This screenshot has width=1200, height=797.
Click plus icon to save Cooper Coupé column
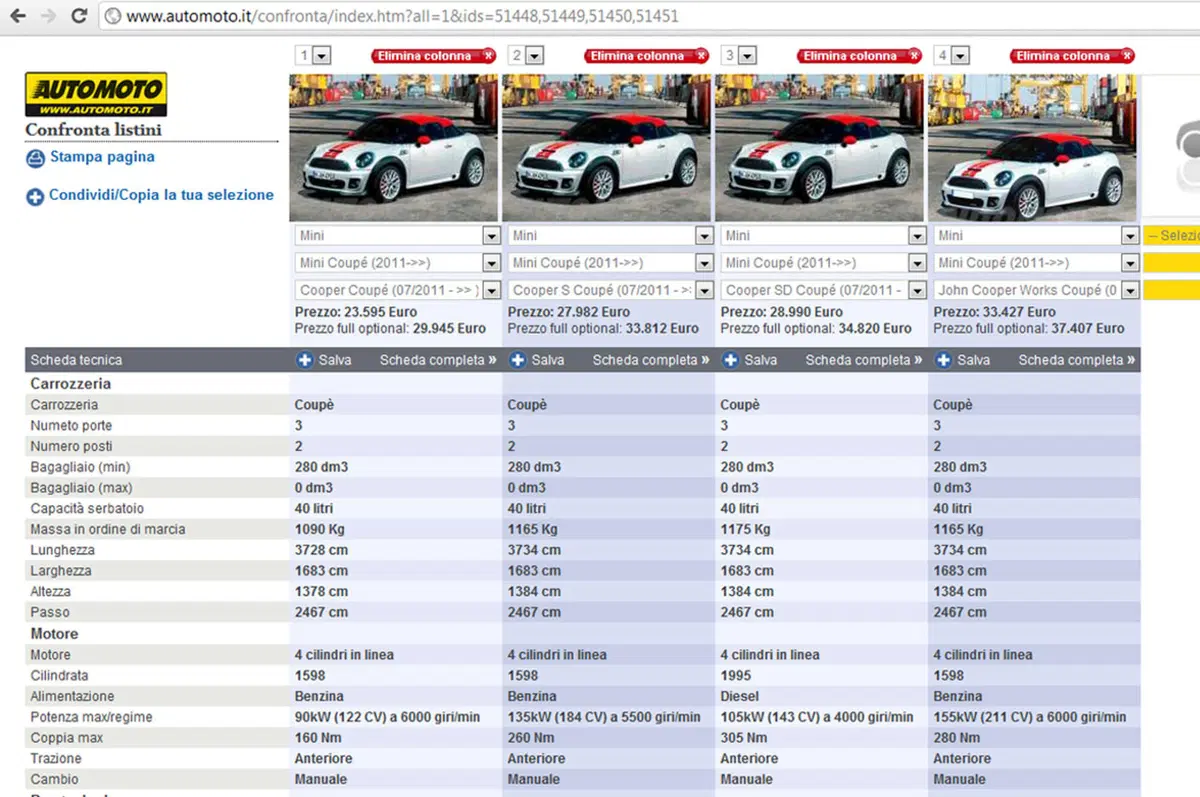305,360
